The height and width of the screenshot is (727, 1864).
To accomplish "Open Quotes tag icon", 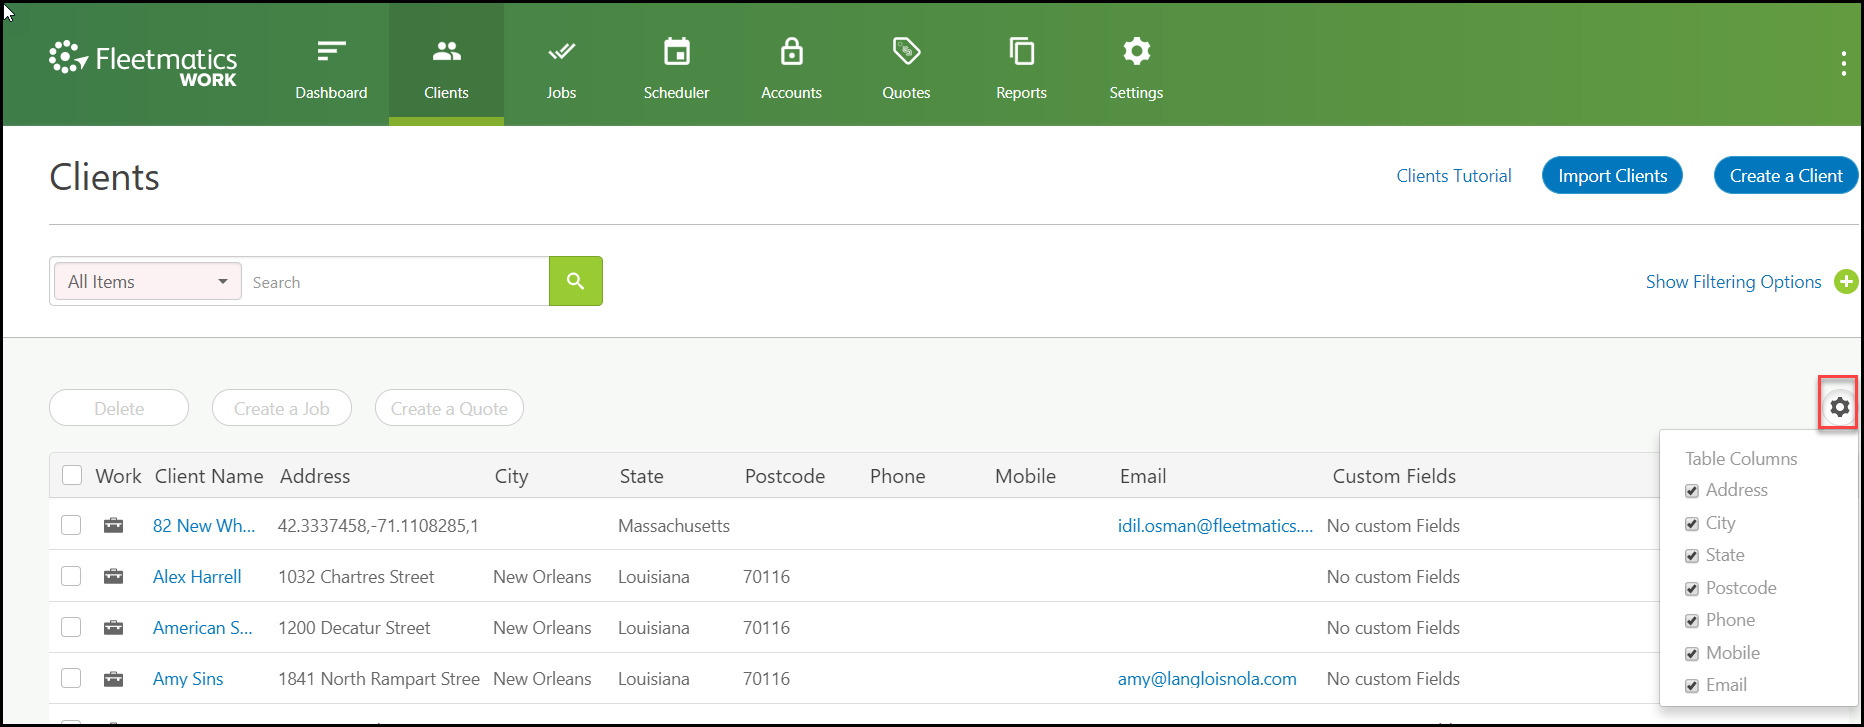I will 906,51.
